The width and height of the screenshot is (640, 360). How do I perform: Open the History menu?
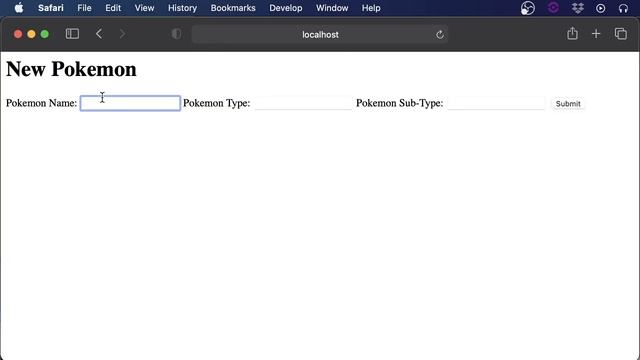[182, 8]
